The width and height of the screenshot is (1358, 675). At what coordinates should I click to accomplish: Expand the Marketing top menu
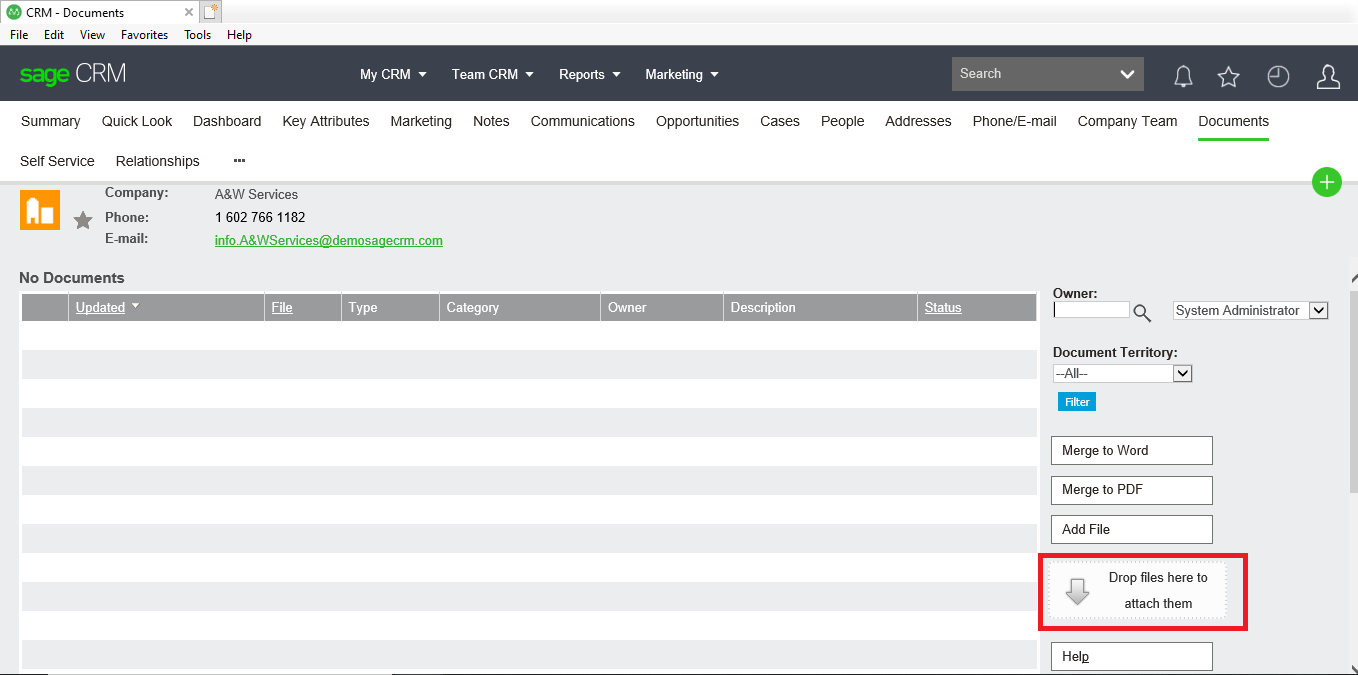pyautogui.click(x=682, y=74)
